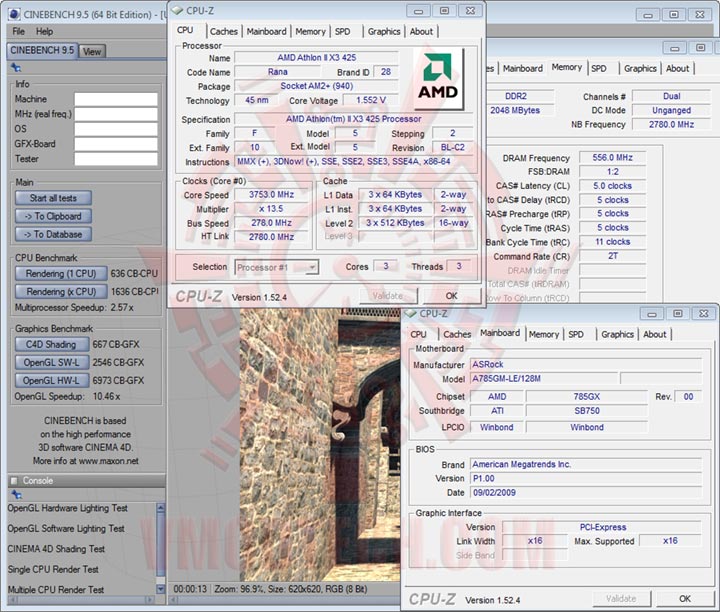Open Graphics tab in front CPU-Z window
The width and height of the screenshot is (720, 612).
[x=384, y=31]
